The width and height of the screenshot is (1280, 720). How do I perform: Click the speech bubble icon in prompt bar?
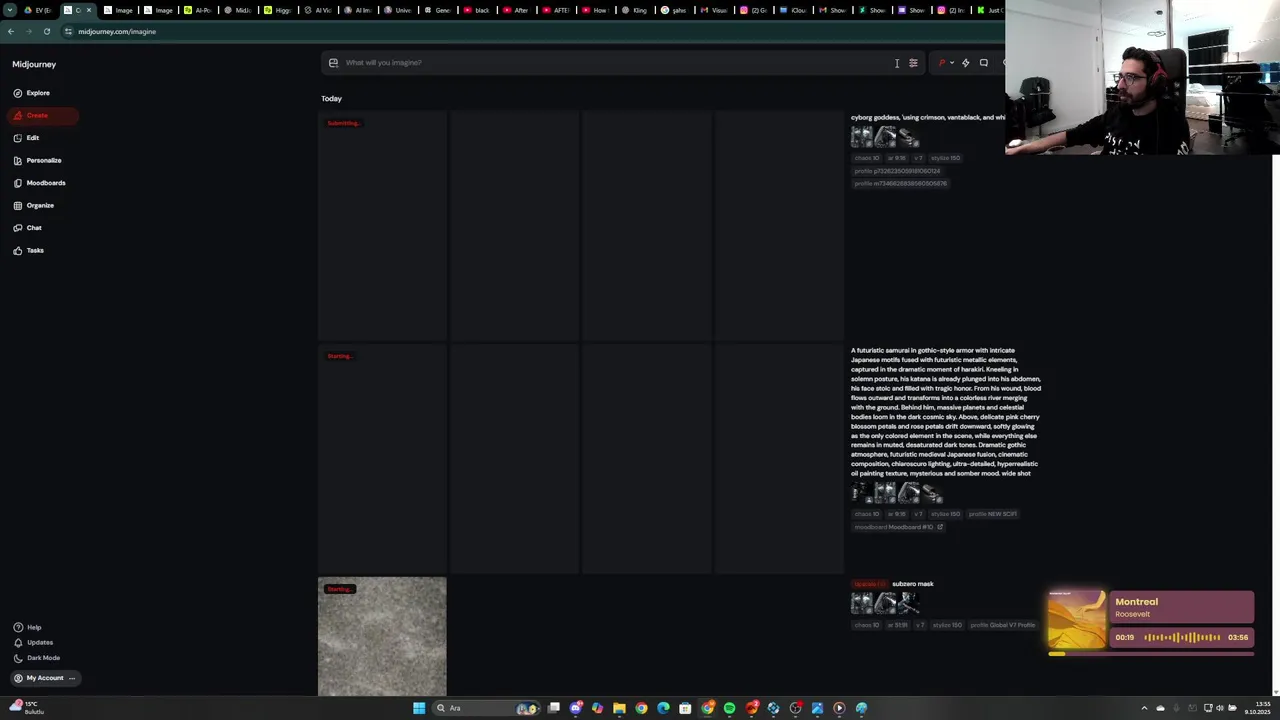984,63
